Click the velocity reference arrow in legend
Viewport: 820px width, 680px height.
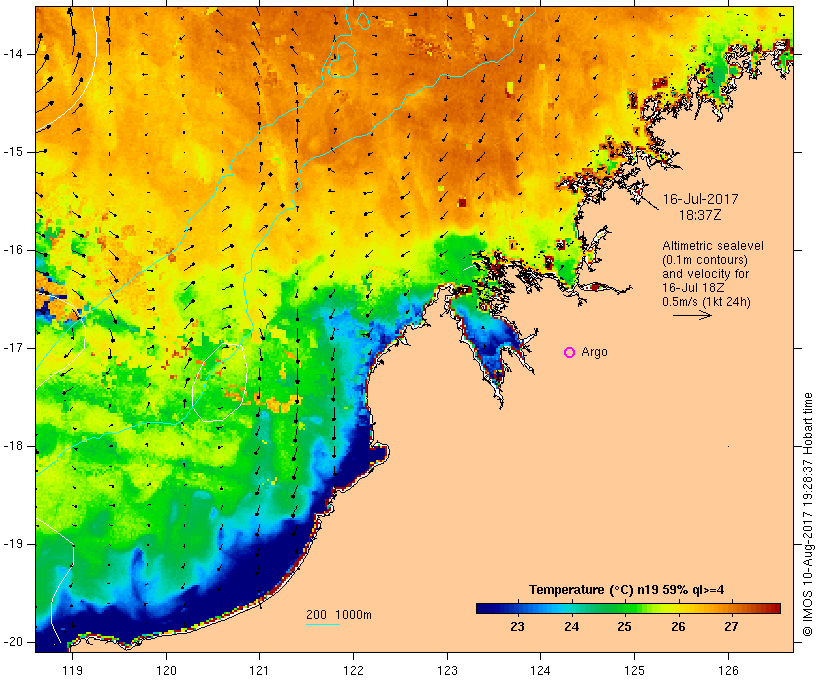692,315
